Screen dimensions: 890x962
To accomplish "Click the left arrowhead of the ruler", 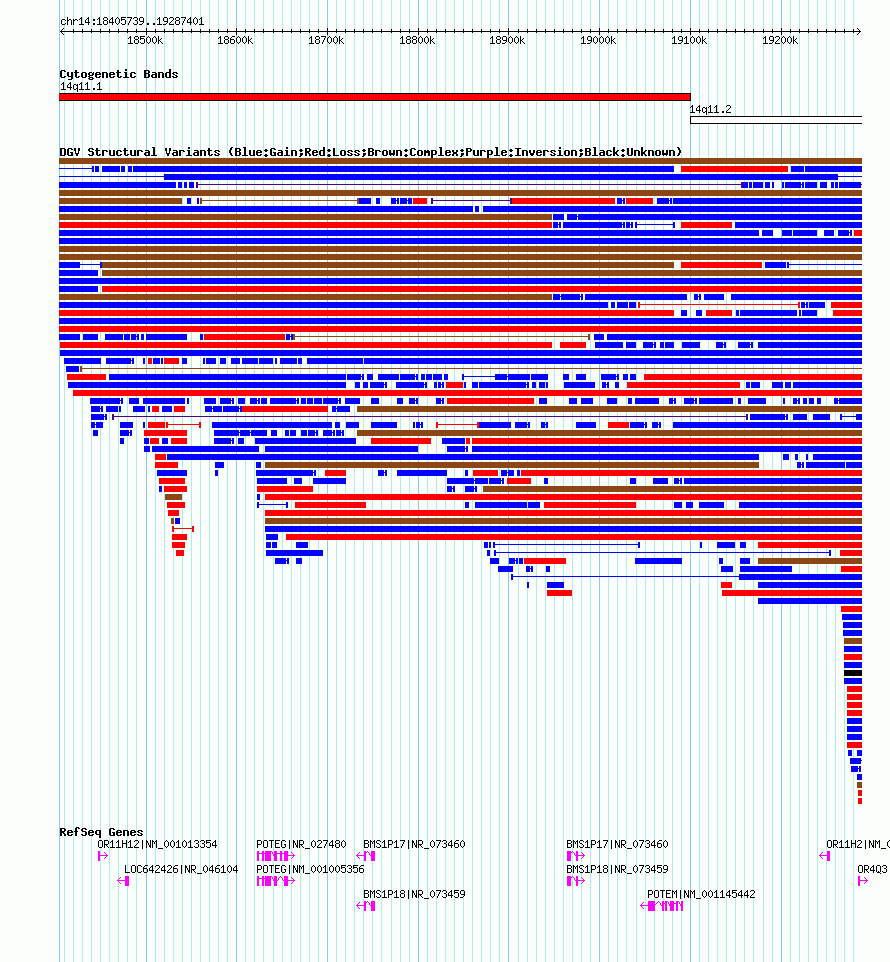I will tap(63, 31).
